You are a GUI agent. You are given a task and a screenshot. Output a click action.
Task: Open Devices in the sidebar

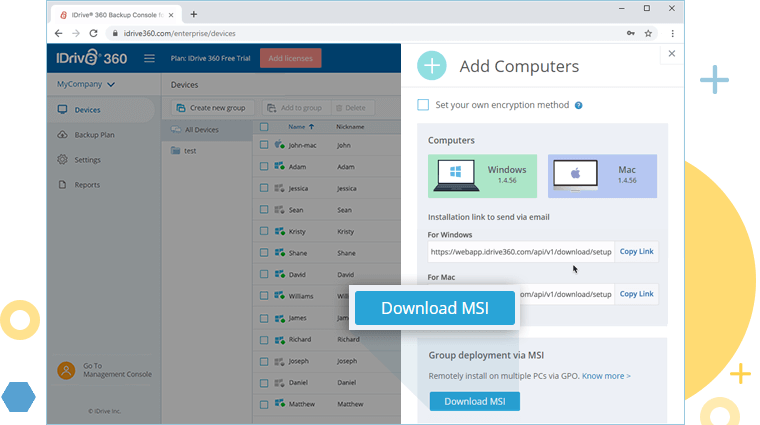coord(101,110)
